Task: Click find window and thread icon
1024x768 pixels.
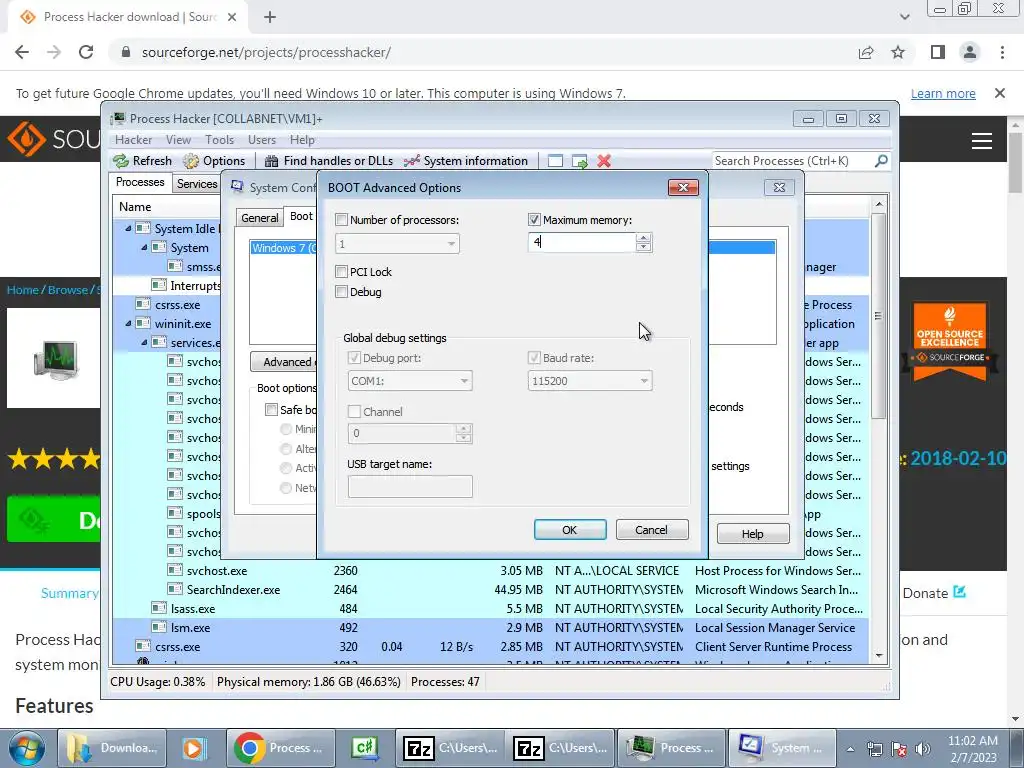Action: [x=580, y=161]
